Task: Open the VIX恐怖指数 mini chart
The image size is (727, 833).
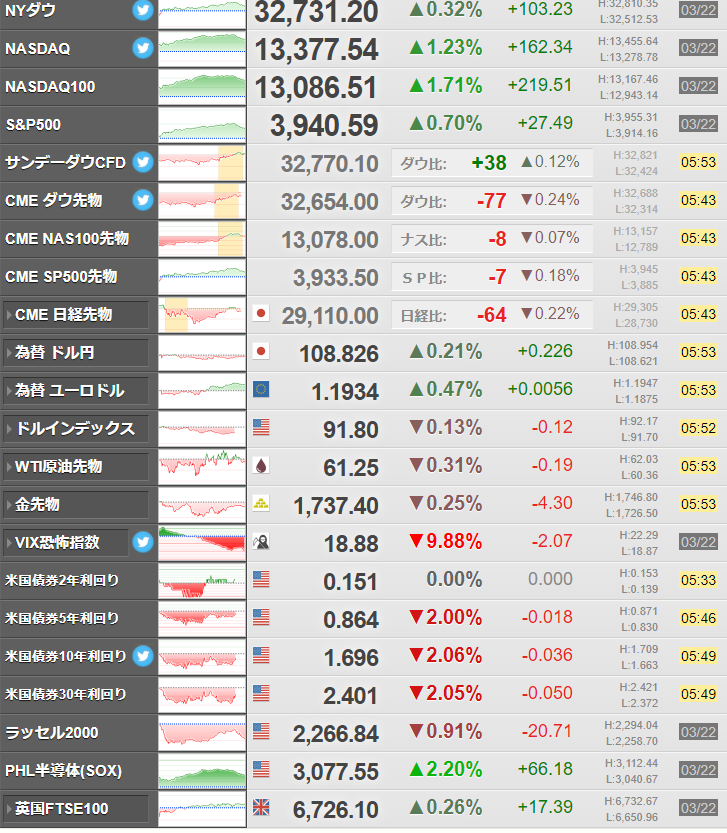Action: (x=202, y=543)
